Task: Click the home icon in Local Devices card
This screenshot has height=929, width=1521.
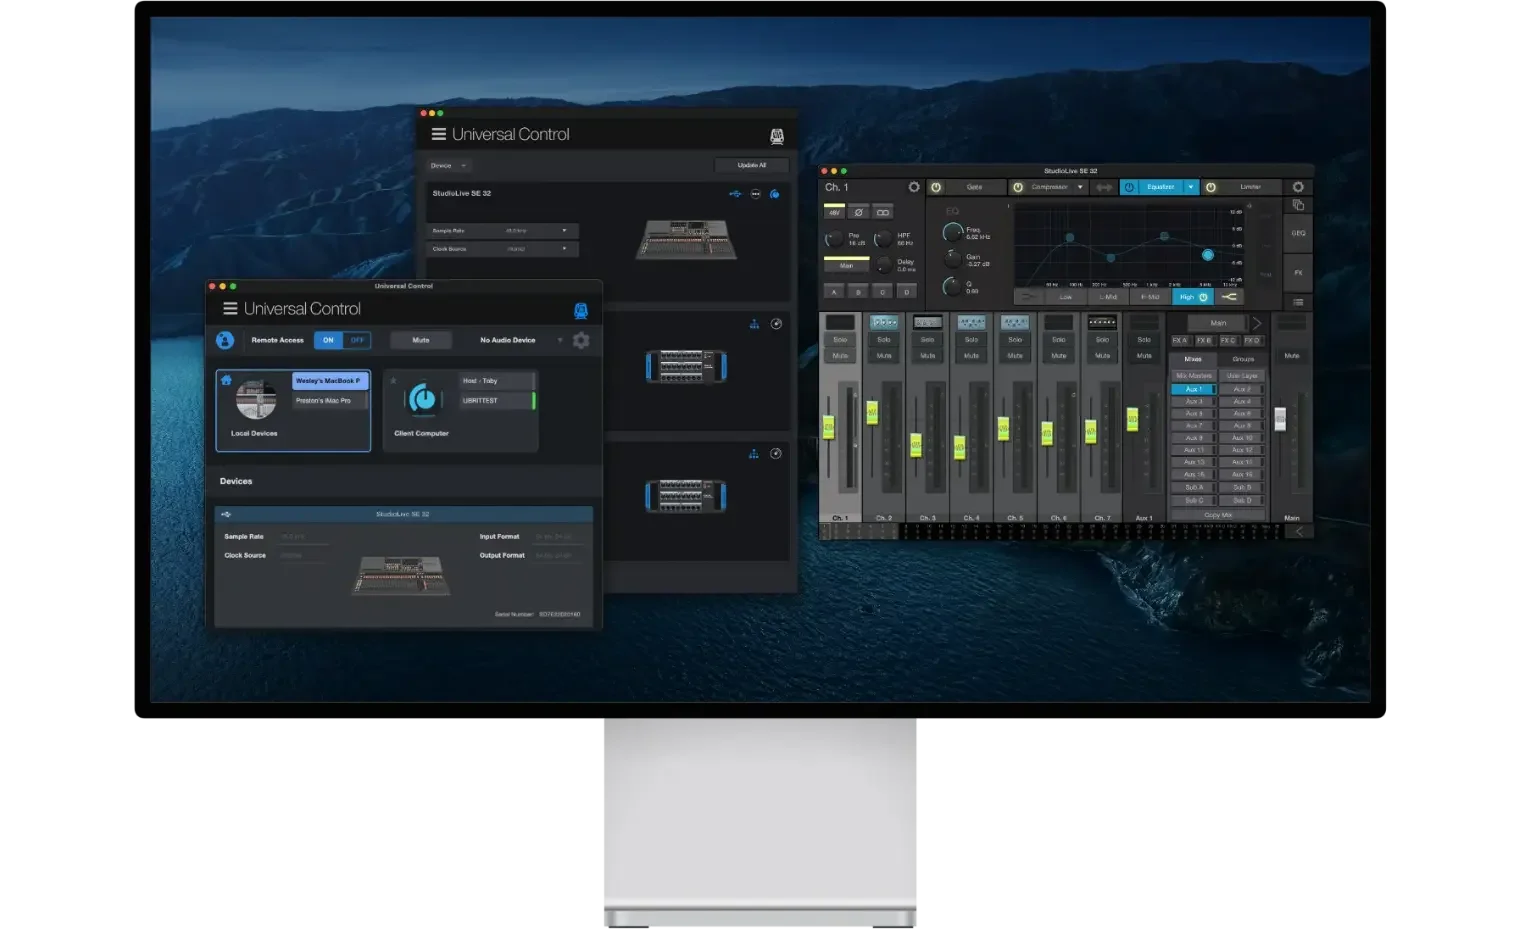Action: (226, 380)
